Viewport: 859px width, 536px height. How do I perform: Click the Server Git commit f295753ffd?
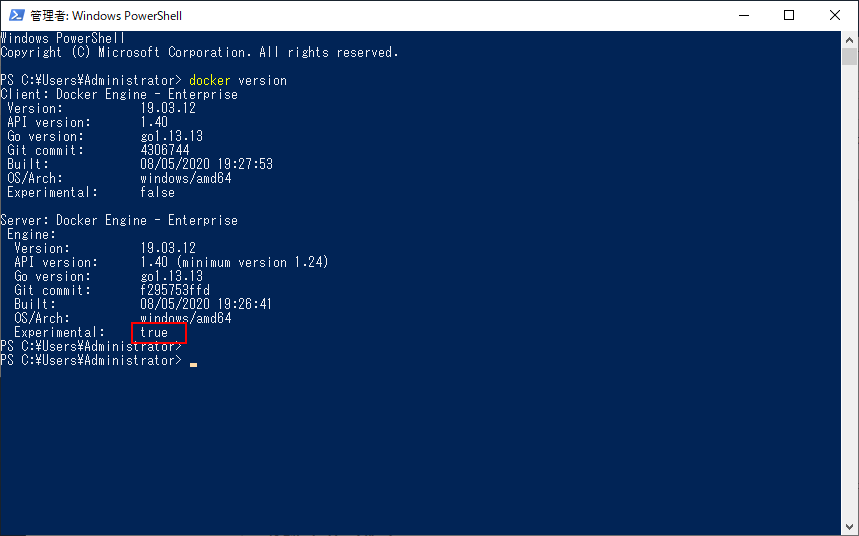[175, 290]
